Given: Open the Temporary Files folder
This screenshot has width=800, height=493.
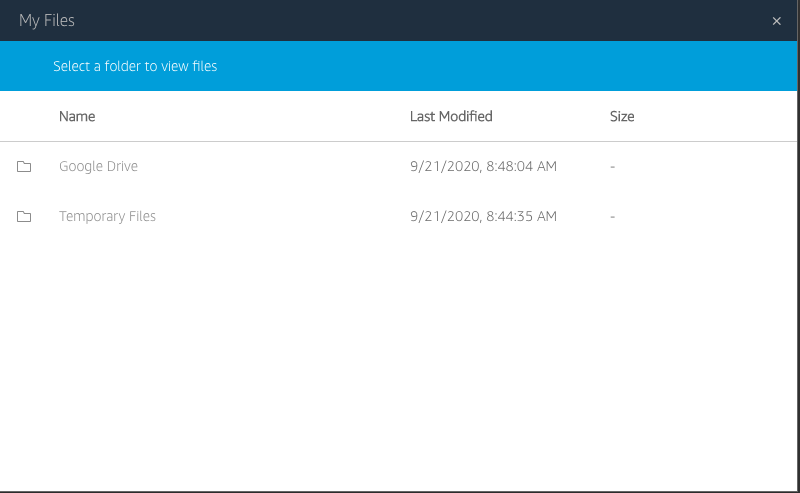Looking at the screenshot, I should click(x=107, y=216).
